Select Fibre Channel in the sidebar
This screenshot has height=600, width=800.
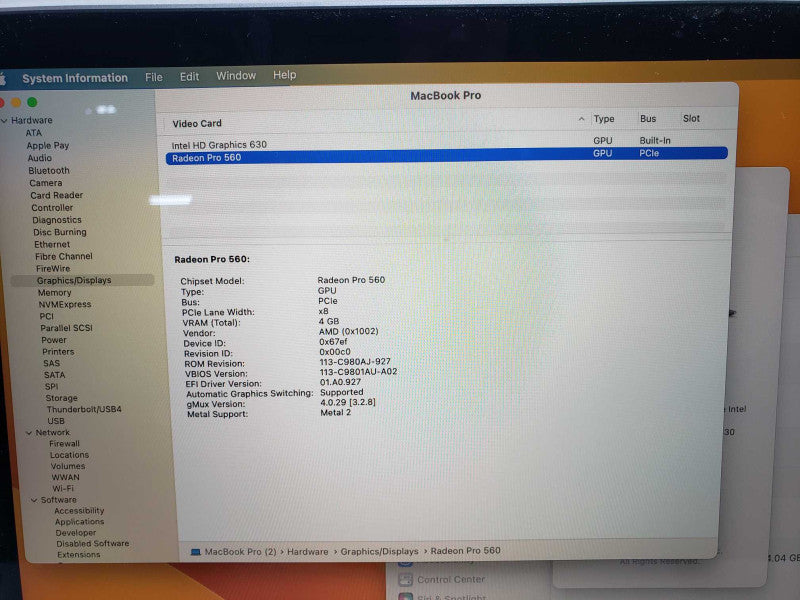coord(64,256)
